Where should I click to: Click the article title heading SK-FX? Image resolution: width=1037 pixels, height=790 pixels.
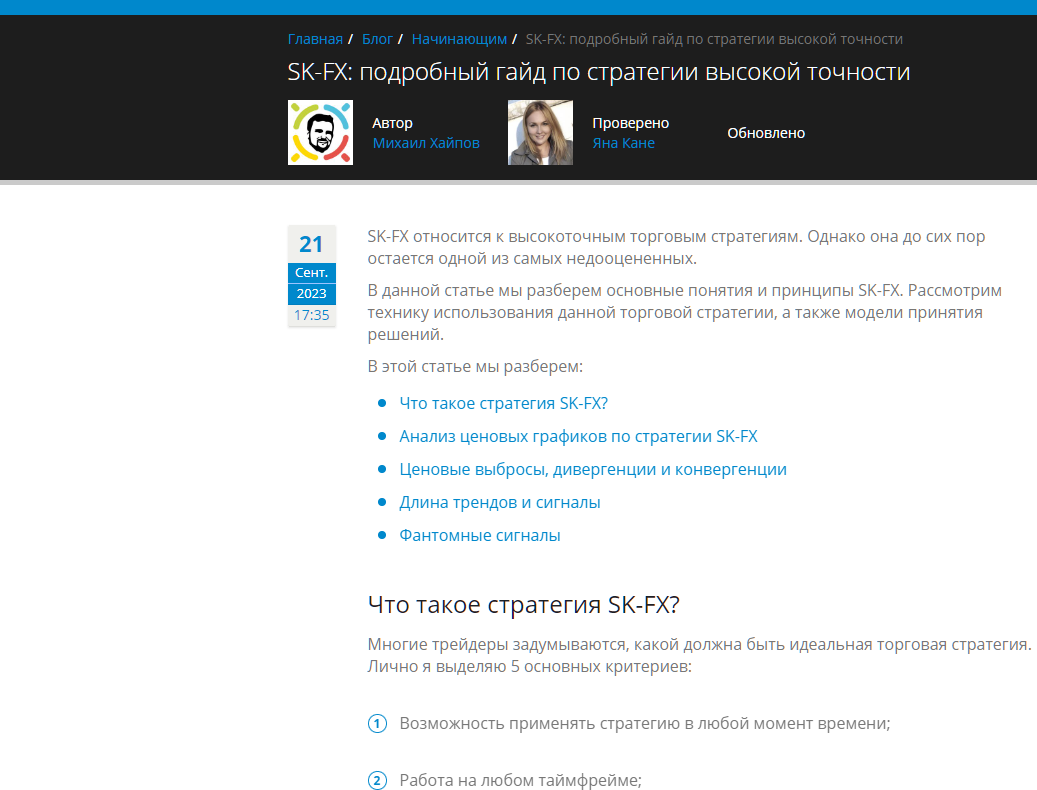pos(599,71)
